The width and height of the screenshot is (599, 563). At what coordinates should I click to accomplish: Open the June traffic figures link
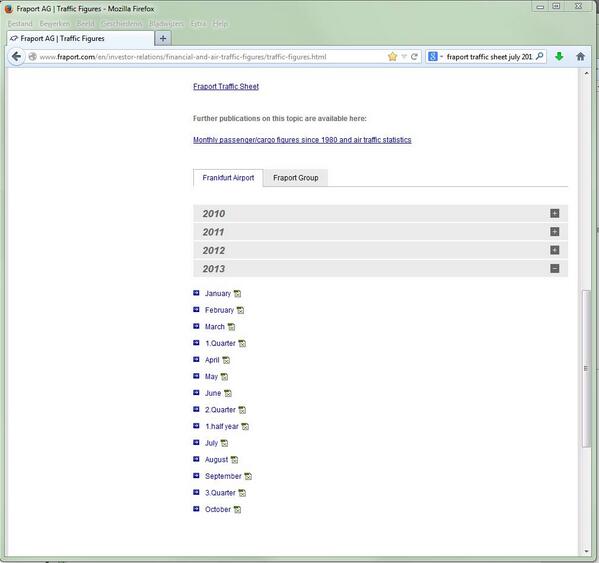pyautogui.click(x=213, y=393)
